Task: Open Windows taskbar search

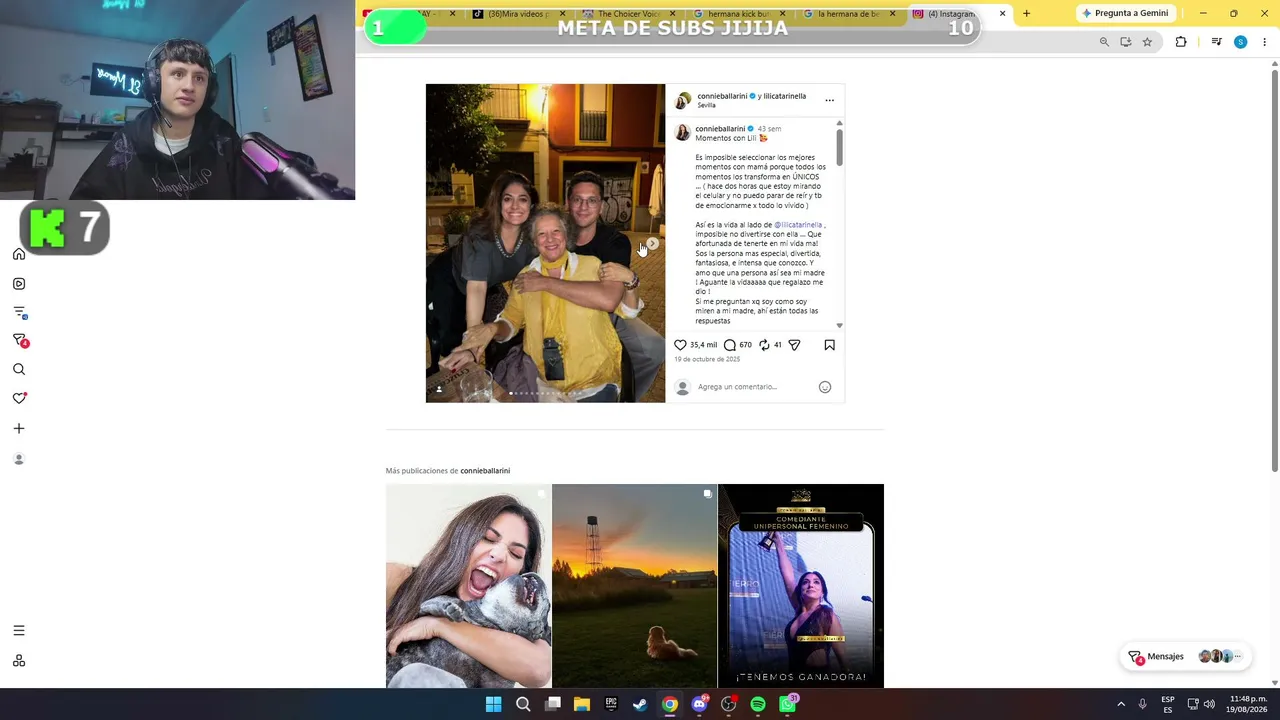Action: tap(523, 704)
